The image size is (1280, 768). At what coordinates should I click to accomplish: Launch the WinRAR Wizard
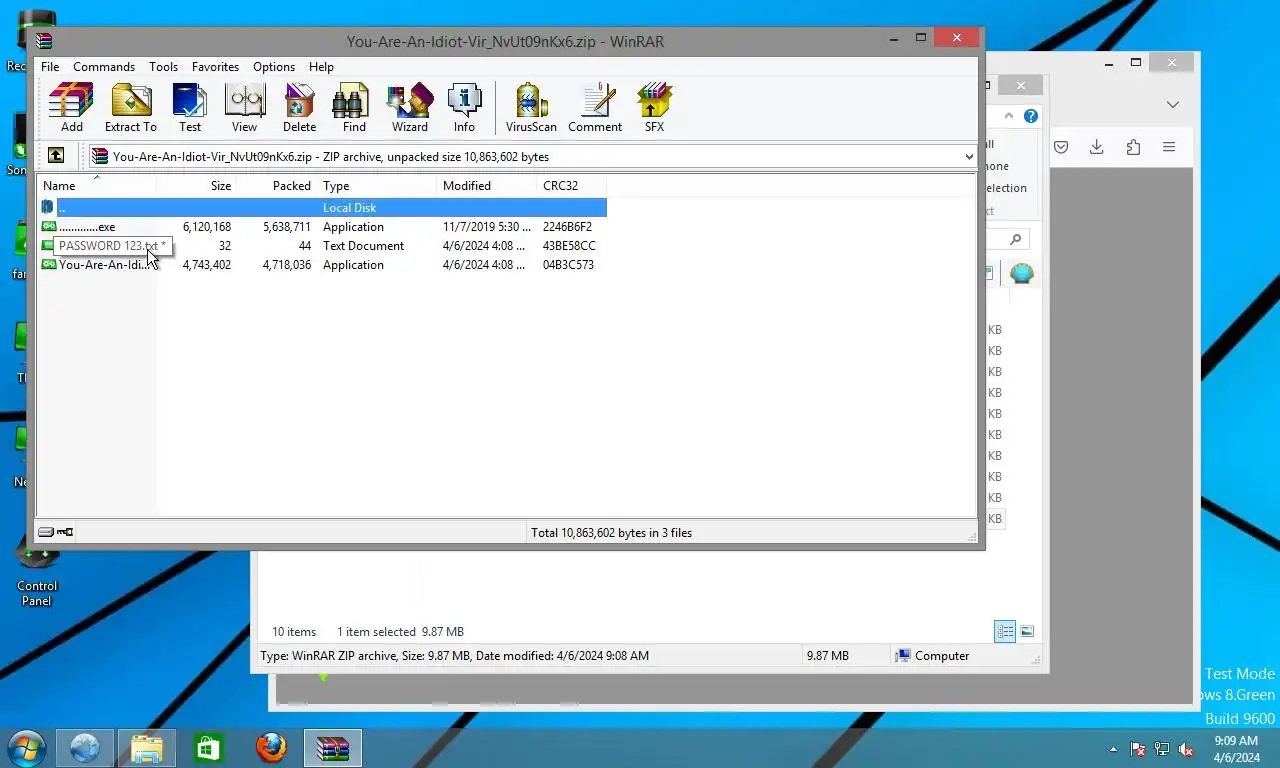409,107
